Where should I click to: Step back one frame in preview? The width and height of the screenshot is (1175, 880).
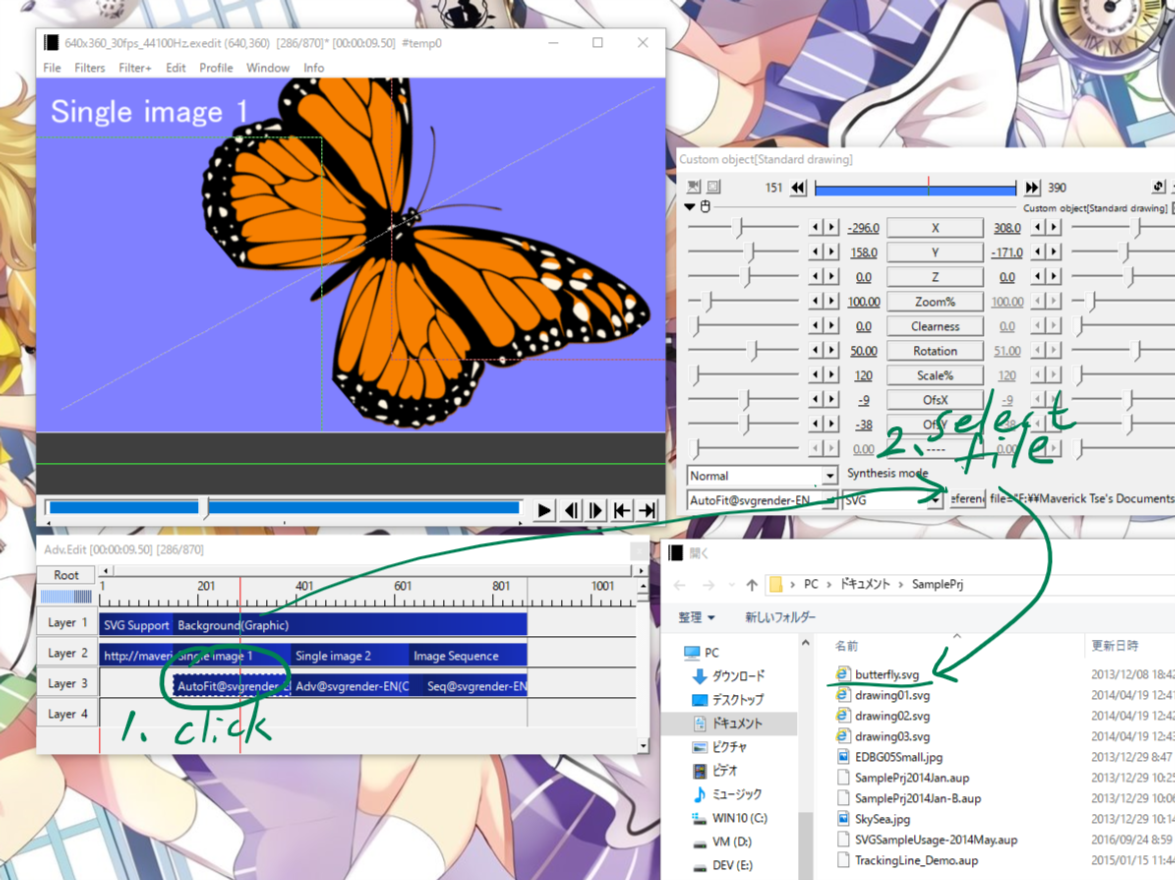tap(571, 510)
